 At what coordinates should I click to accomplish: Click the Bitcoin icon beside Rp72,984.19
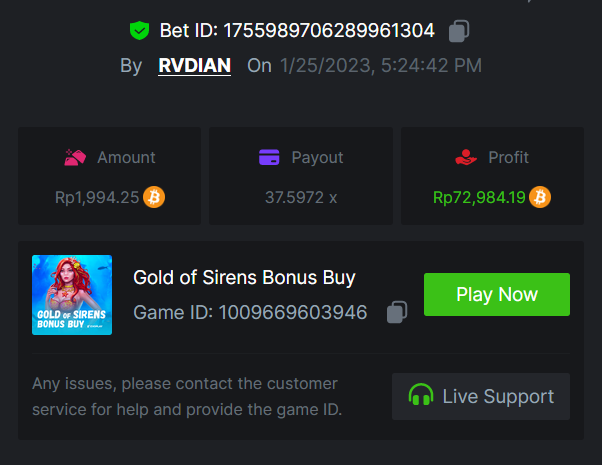click(540, 197)
